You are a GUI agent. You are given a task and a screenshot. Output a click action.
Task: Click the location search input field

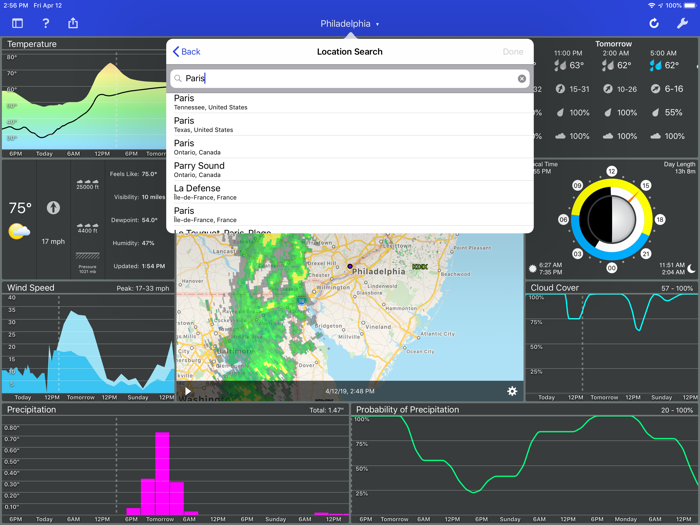tap(350, 79)
